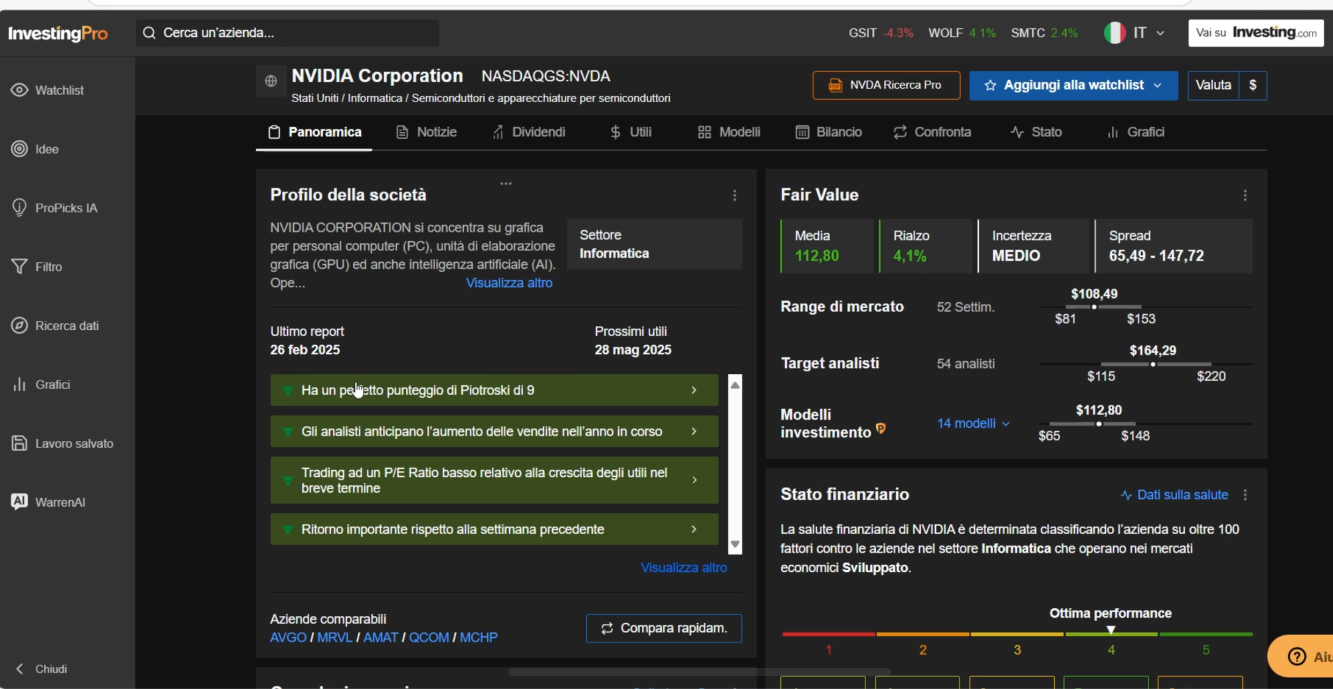Open comparable company MRVL
Image resolution: width=1333 pixels, height=689 pixels.
335,637
